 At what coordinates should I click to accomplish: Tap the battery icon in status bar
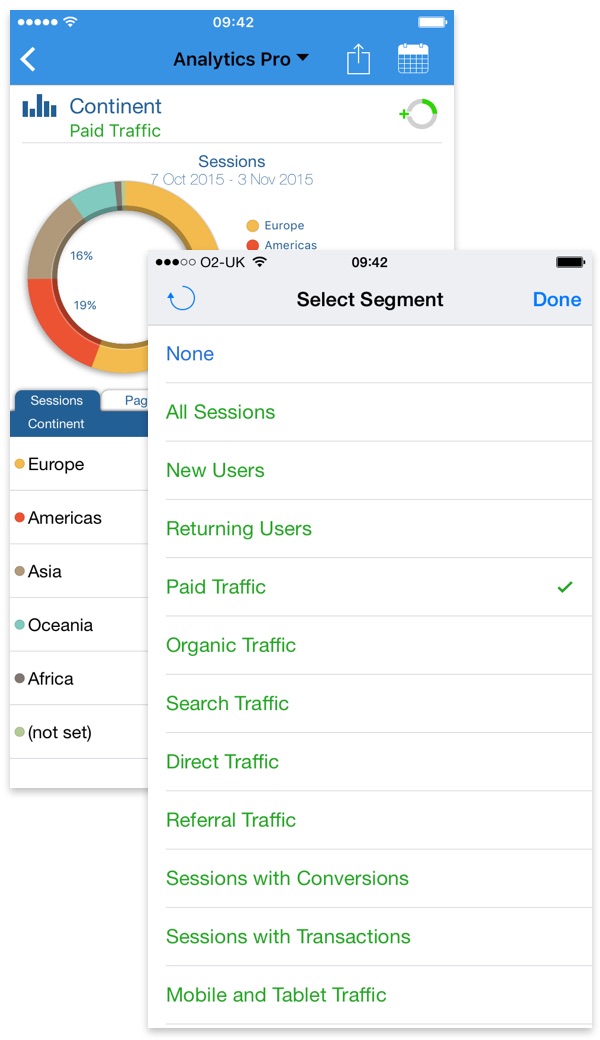pyautogui.click(x=570, y=262)
